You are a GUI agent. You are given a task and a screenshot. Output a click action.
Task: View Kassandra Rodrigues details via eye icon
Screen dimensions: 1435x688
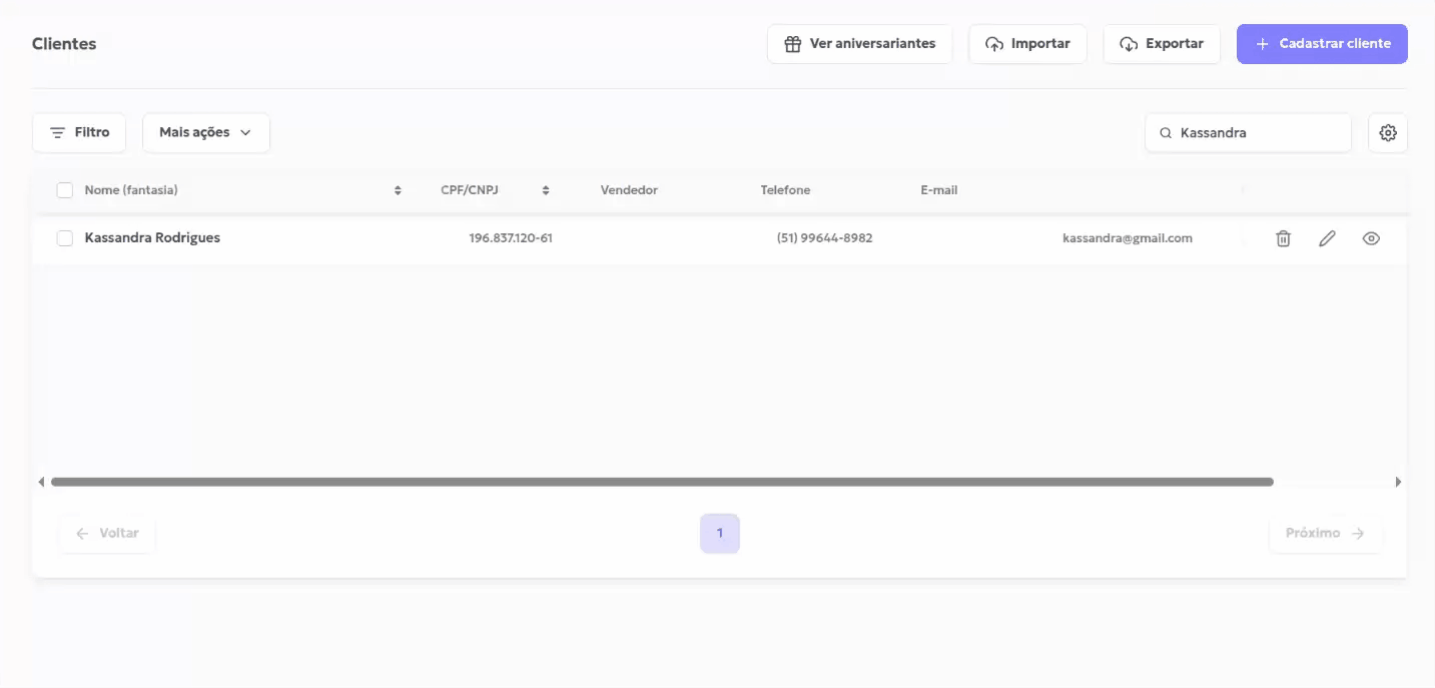[x=1371, y=238]
